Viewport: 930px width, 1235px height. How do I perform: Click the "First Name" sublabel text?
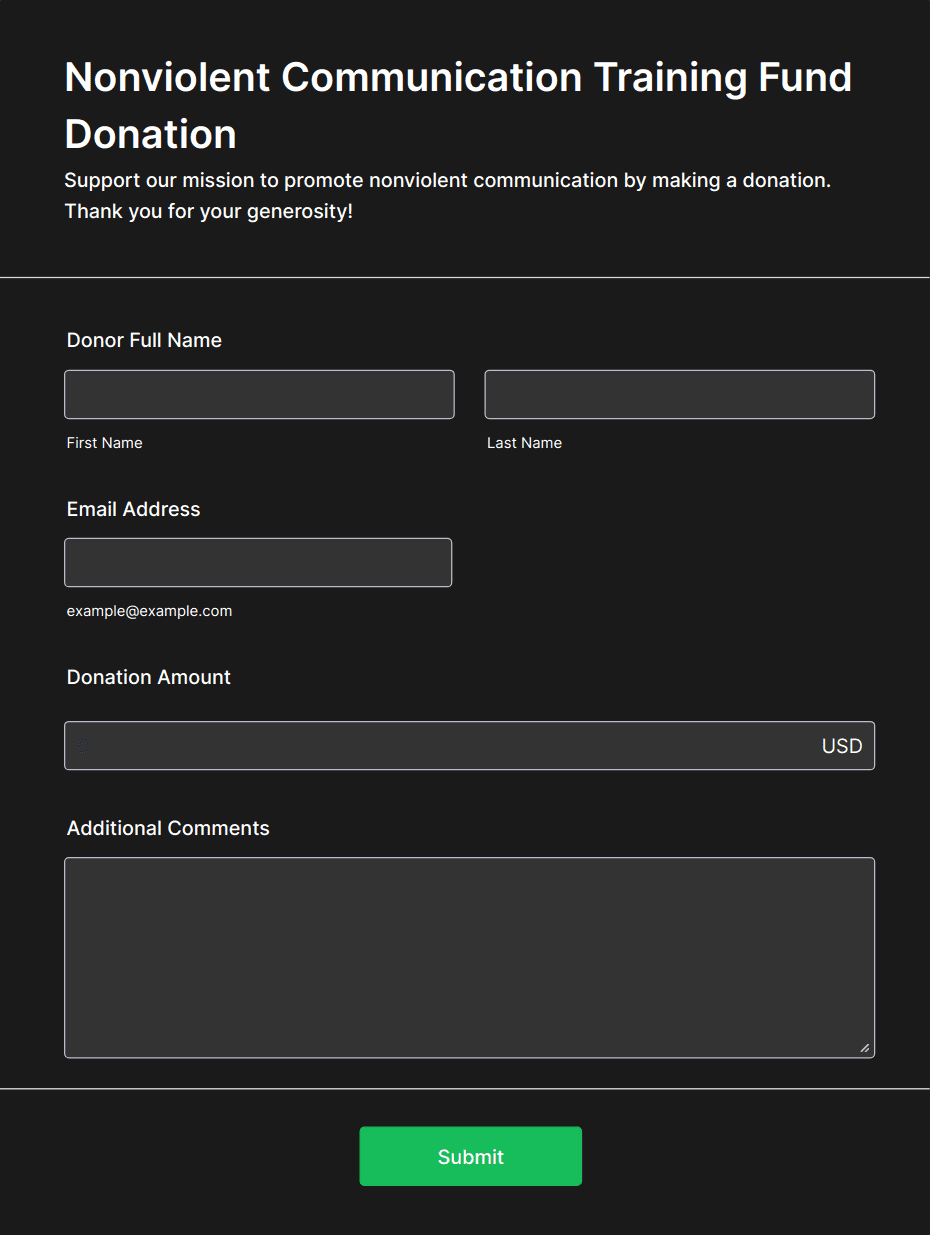104,443
